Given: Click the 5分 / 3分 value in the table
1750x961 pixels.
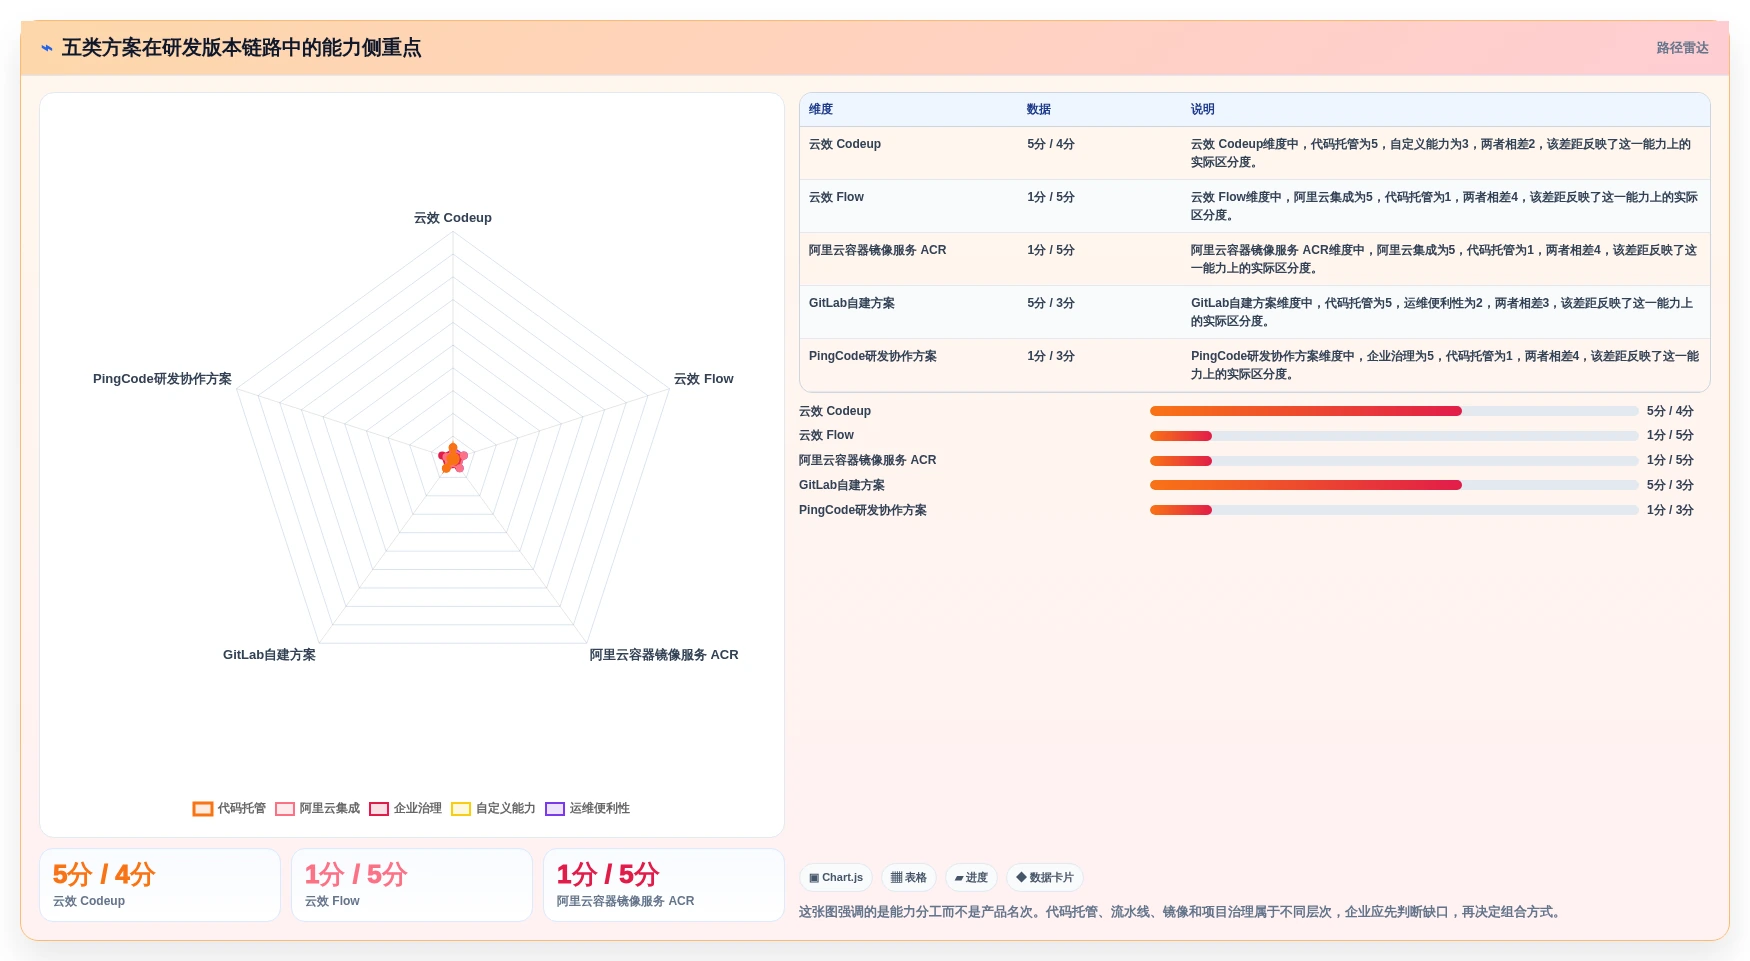Looking at the screenshot, I should tap(1051, 303).
